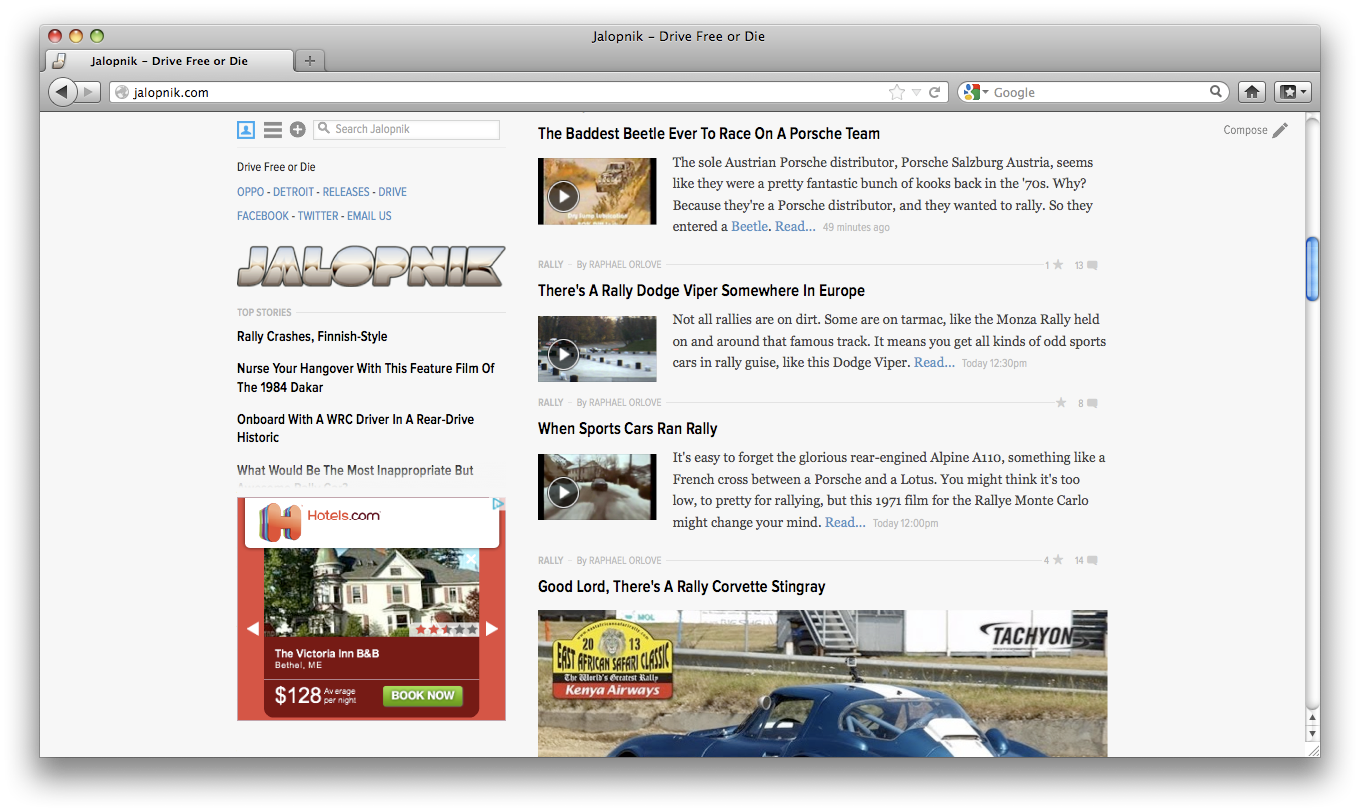This screenshot has width=1360, height=812.
Task: Open comments icon for Baddest Beetle article
Action: [x=1092, y=266]
